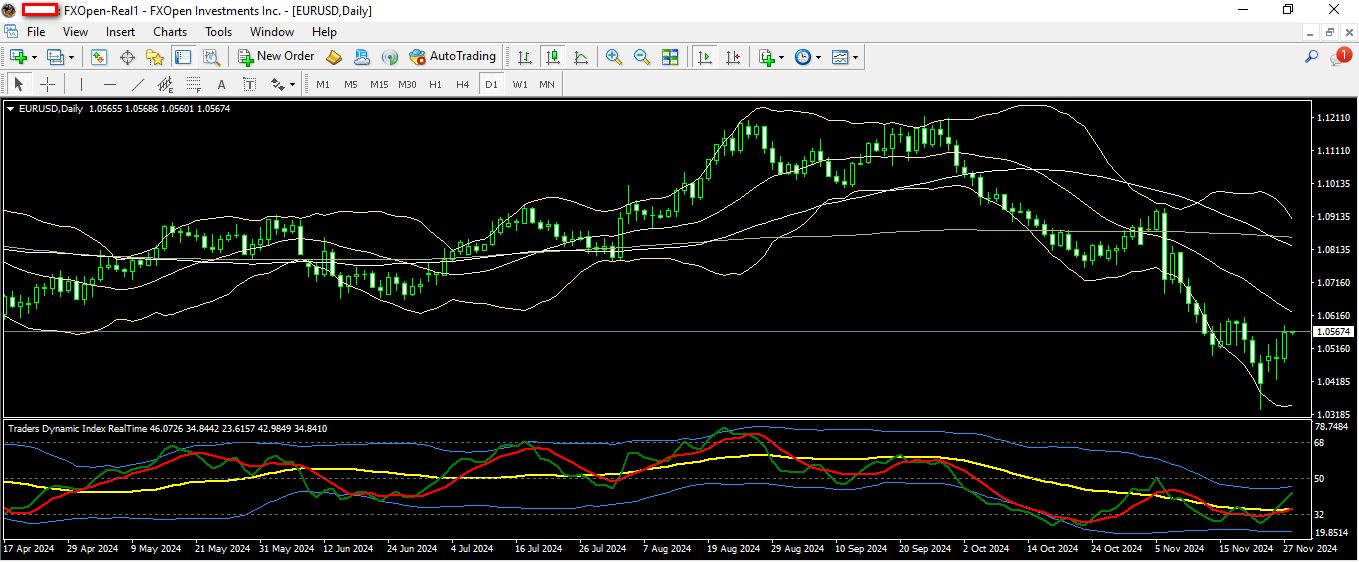The image size is (1359, 562).
Task: Open search with the magnifier at top right
Action: (x=1312, y=57)
